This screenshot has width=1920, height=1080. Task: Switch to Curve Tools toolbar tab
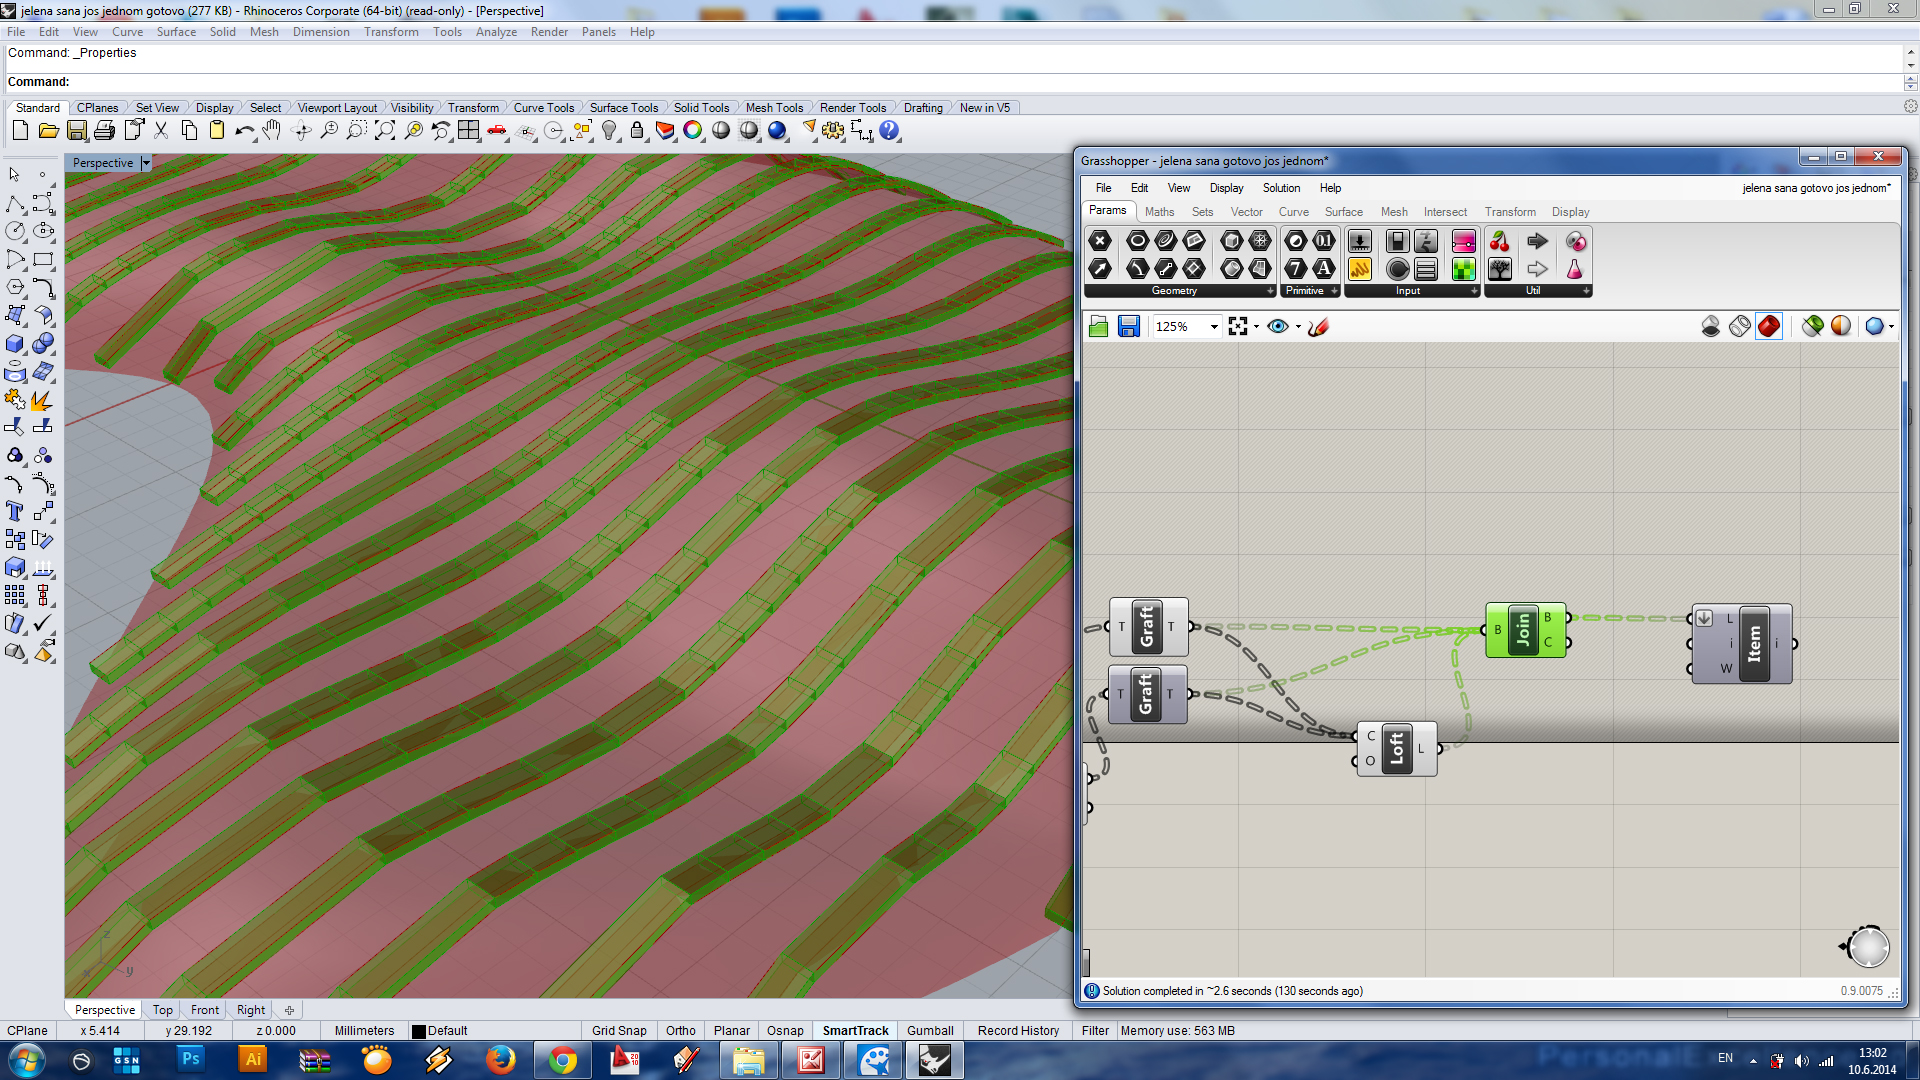pos(543,108)
